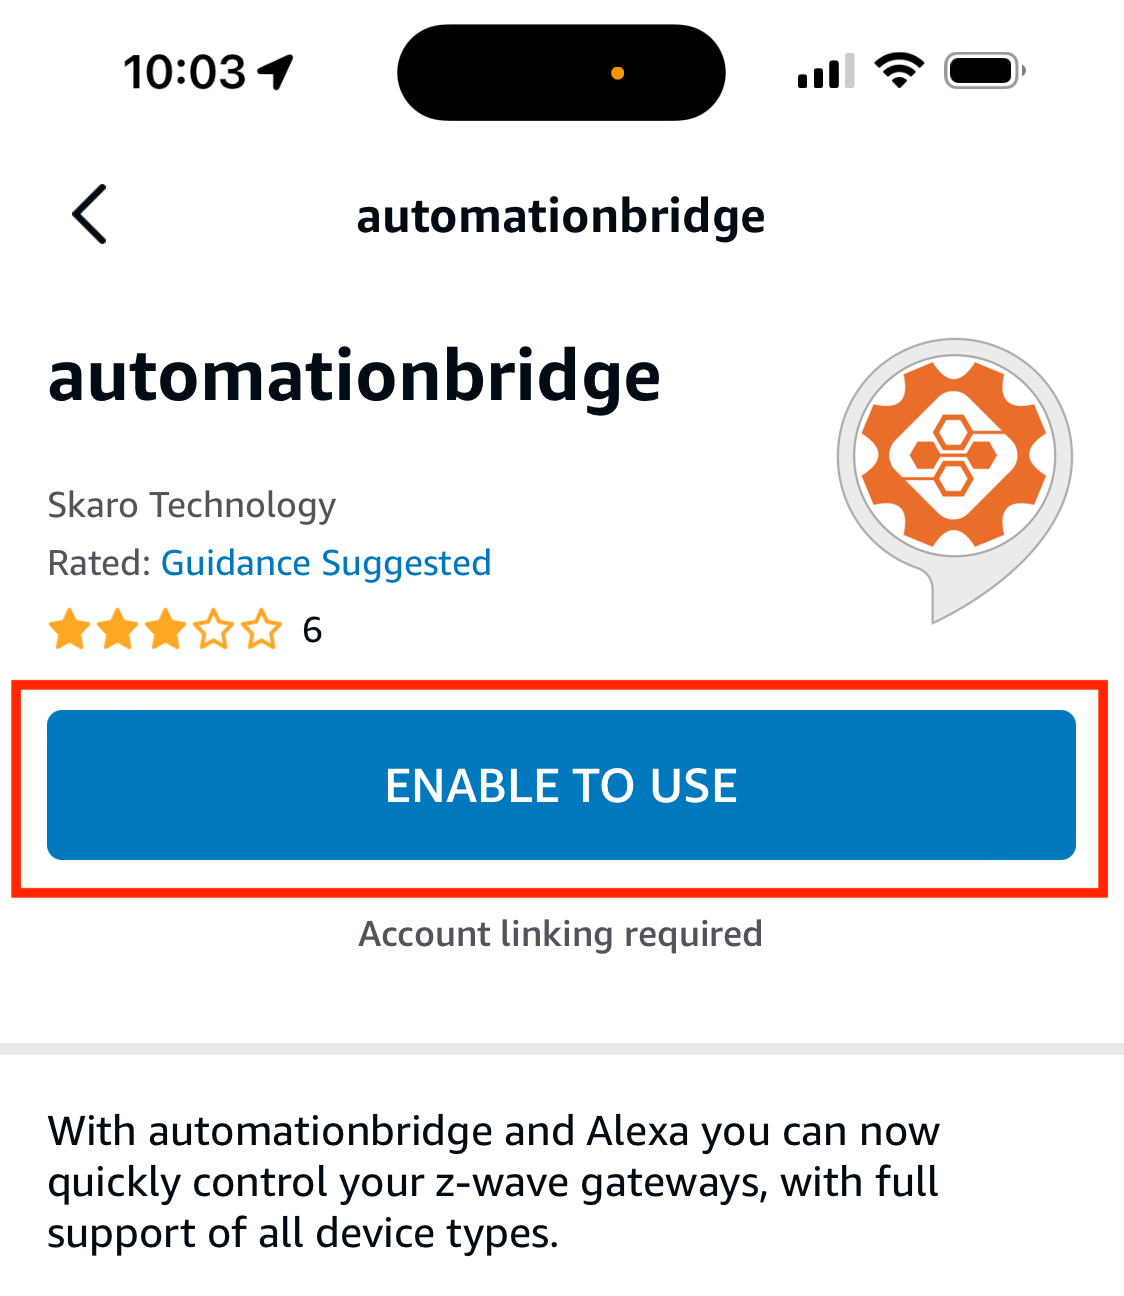Tap the third filled rating star

[166, 630]
